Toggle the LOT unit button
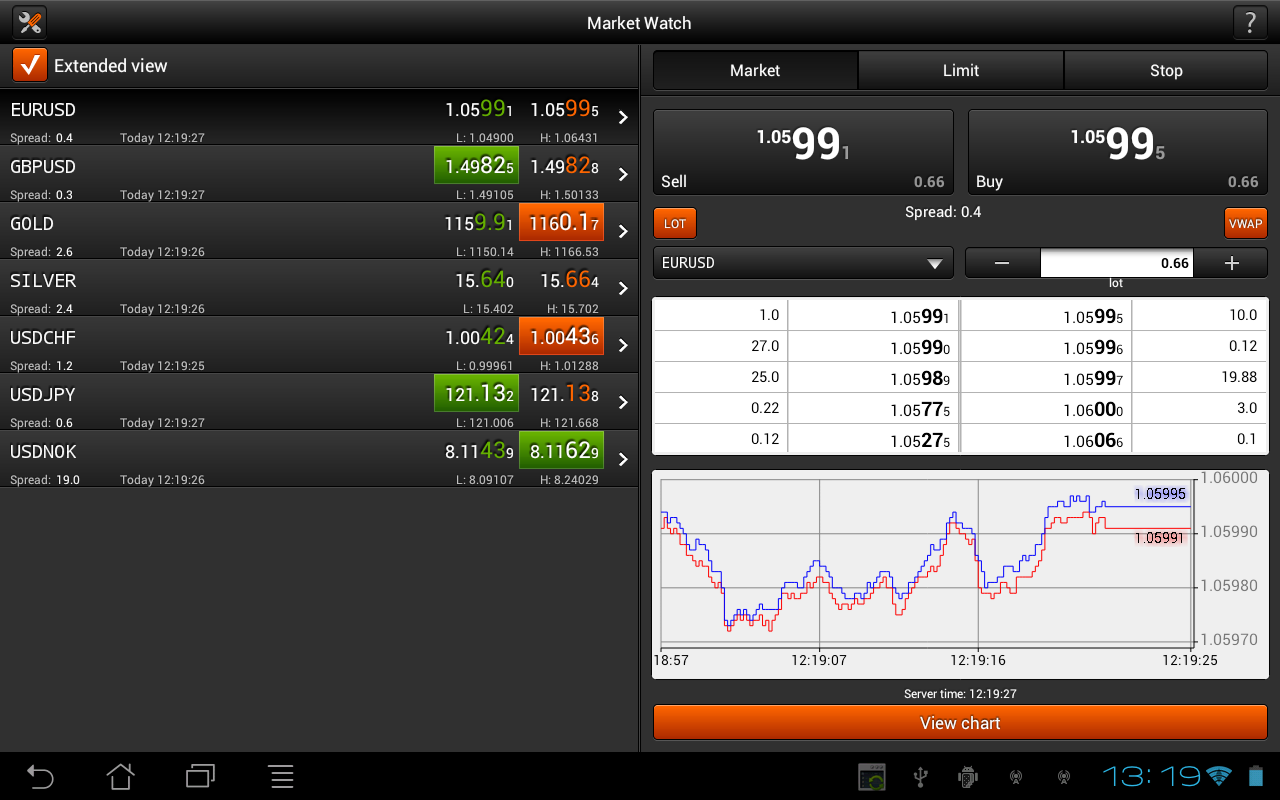Screen dimensions: 1280x800 (x=675, y=223)
